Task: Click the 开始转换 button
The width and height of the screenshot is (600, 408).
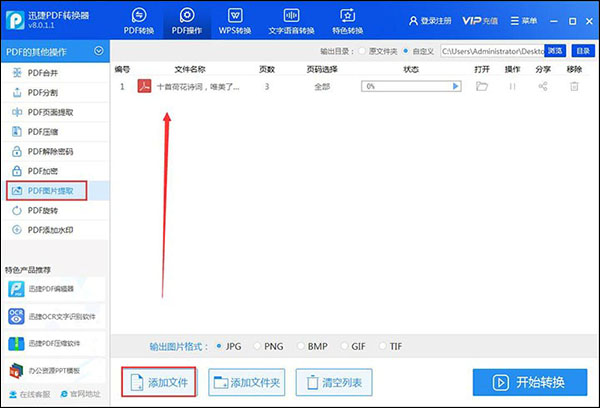Action: (530, 382)
